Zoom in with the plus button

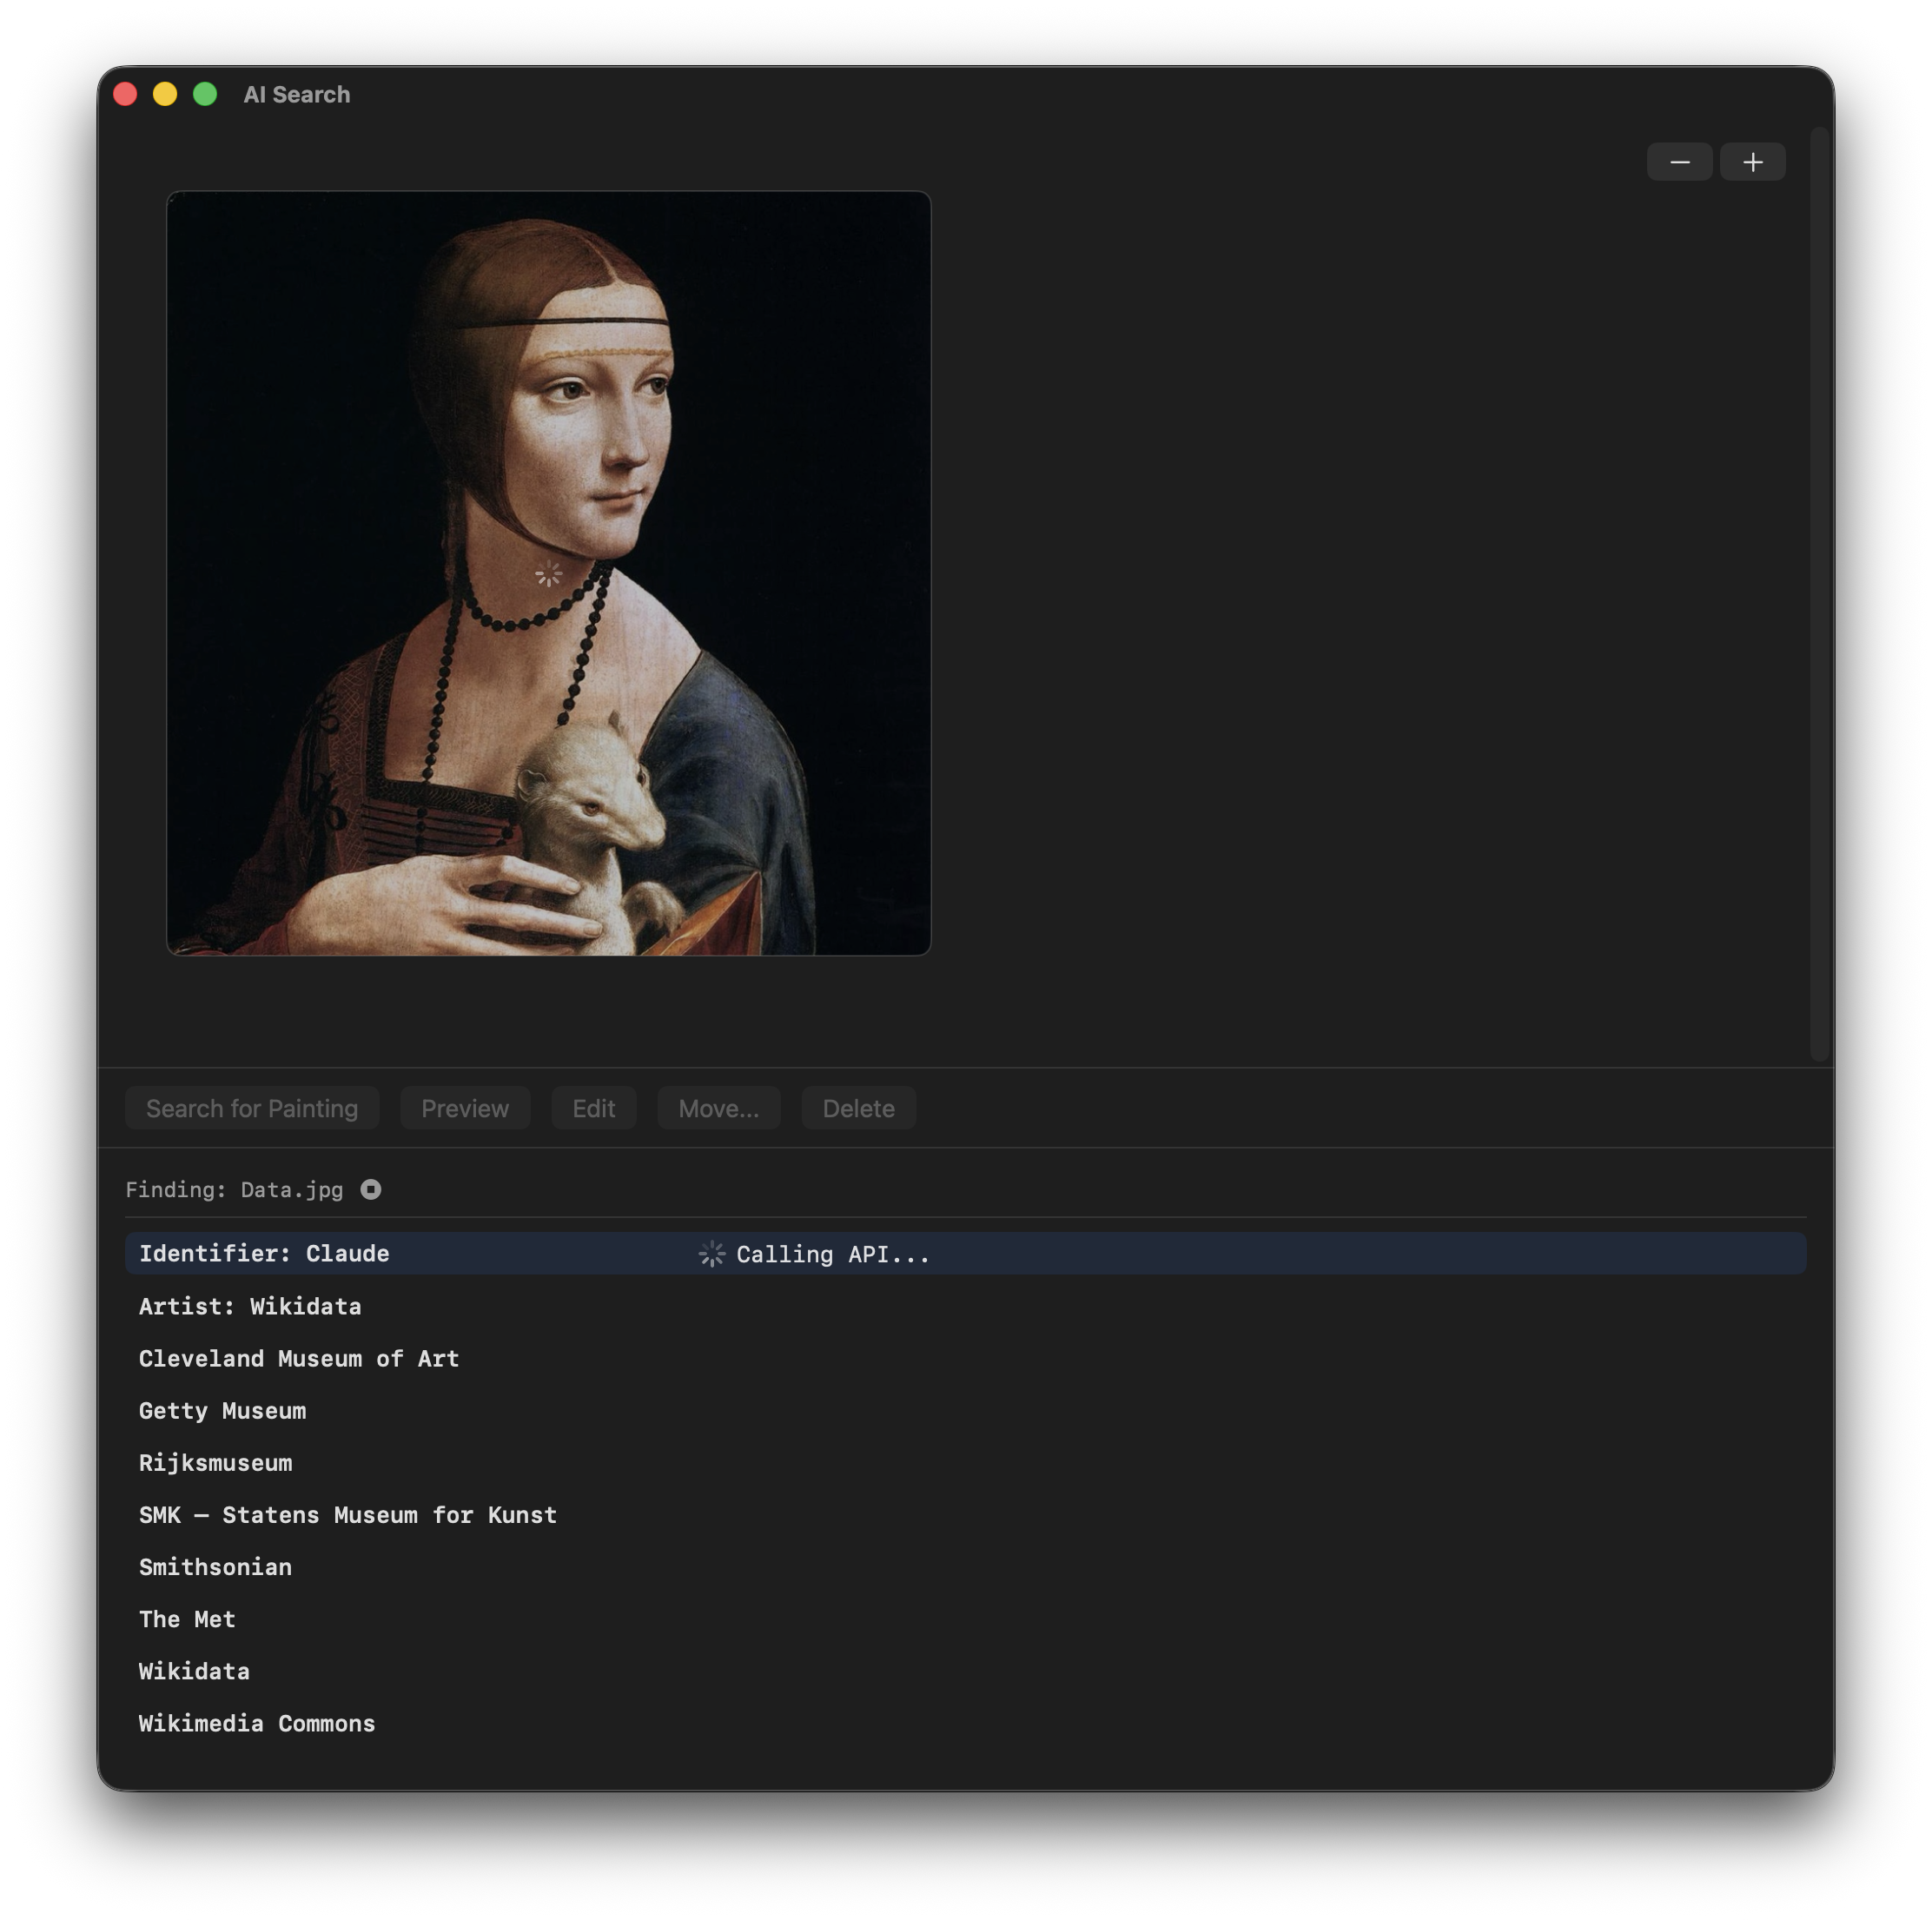pyautogui.click(x=1752, y=162)
